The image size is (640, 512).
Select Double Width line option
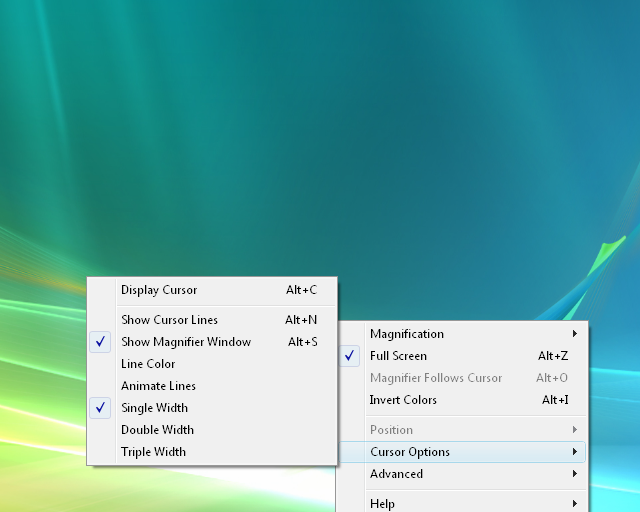pos(157,430)
